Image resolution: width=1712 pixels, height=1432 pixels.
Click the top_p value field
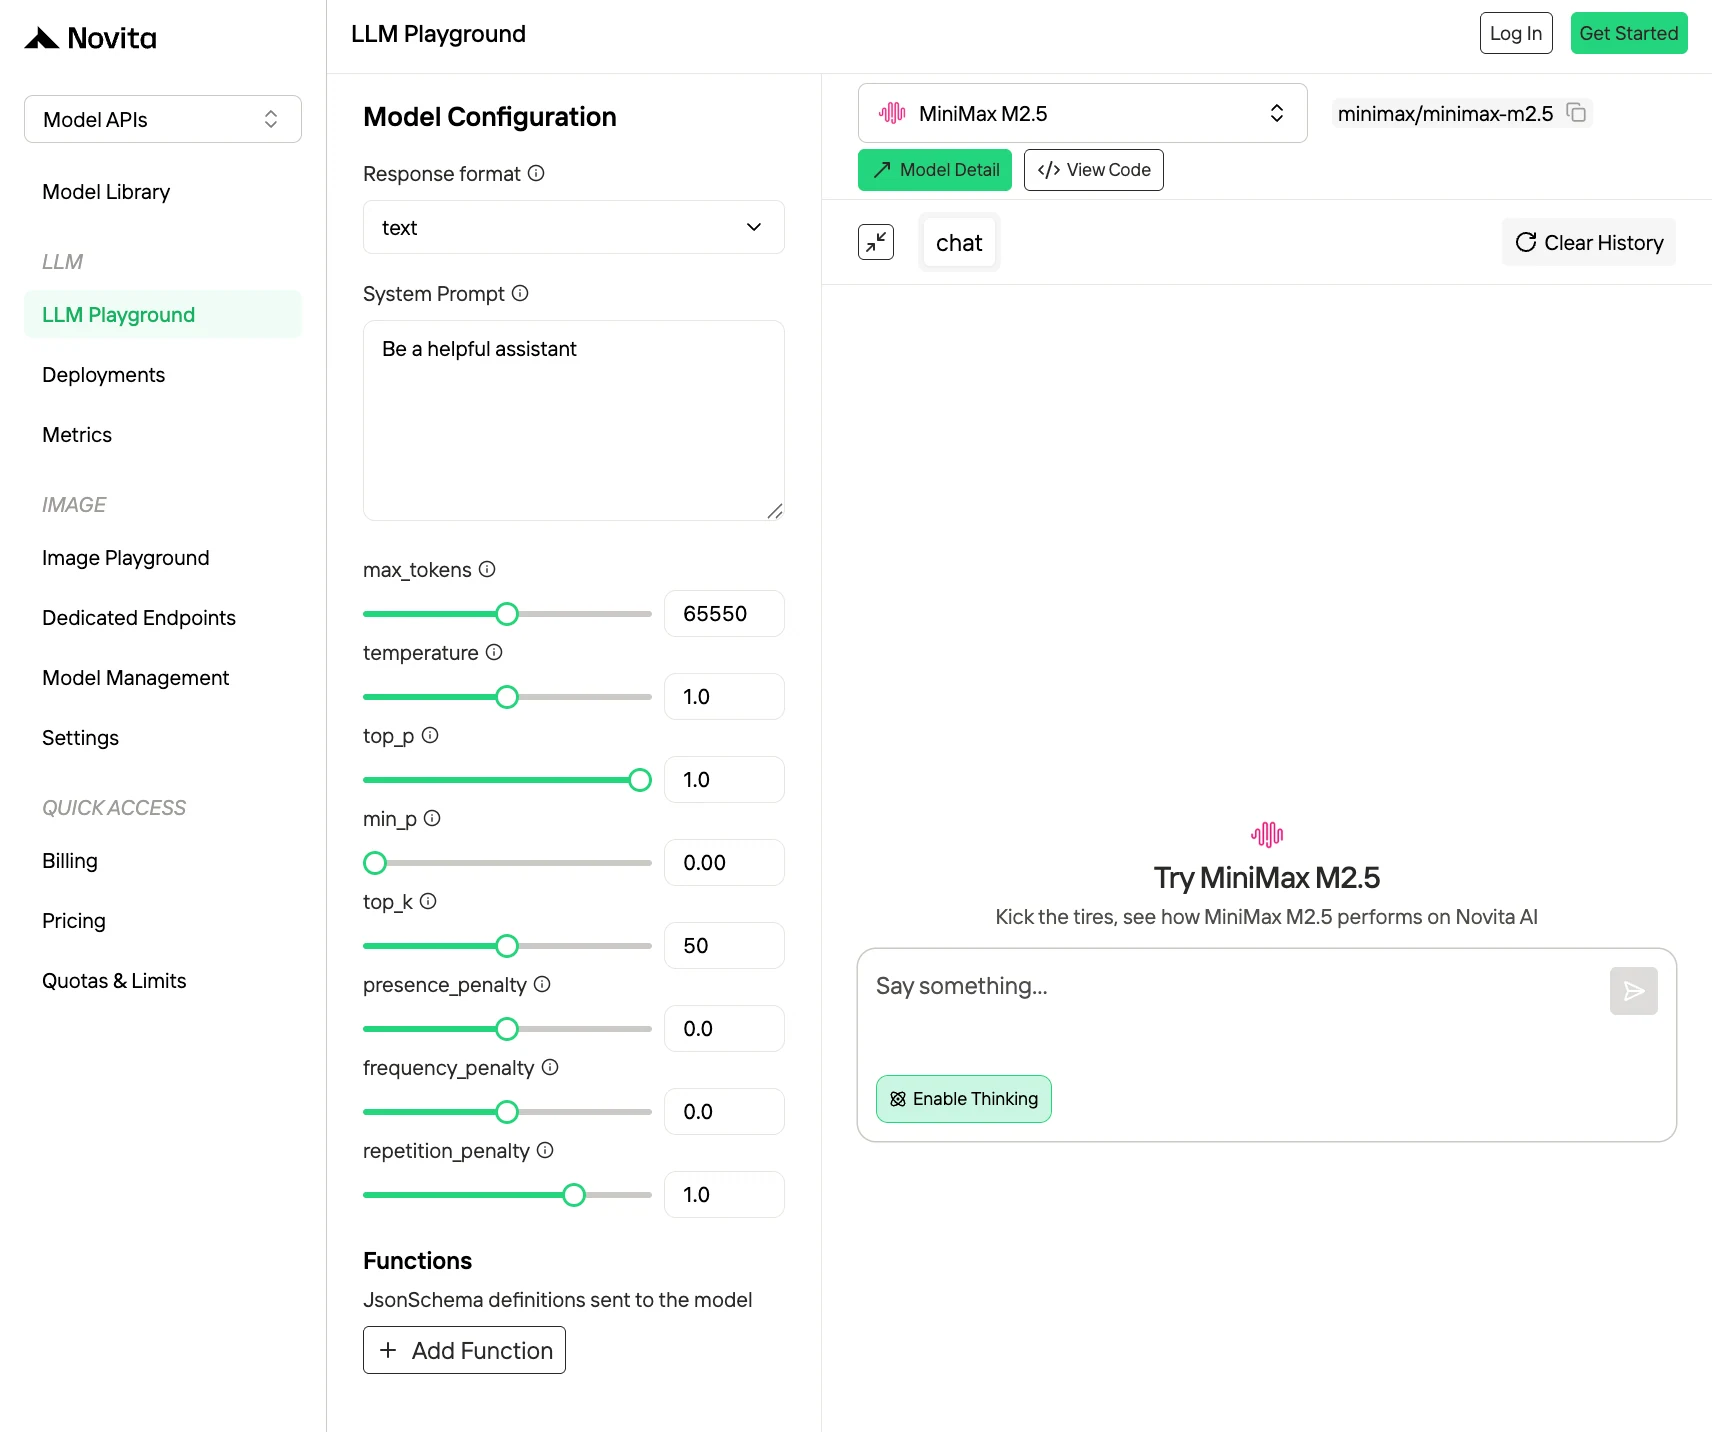[724, 780]
